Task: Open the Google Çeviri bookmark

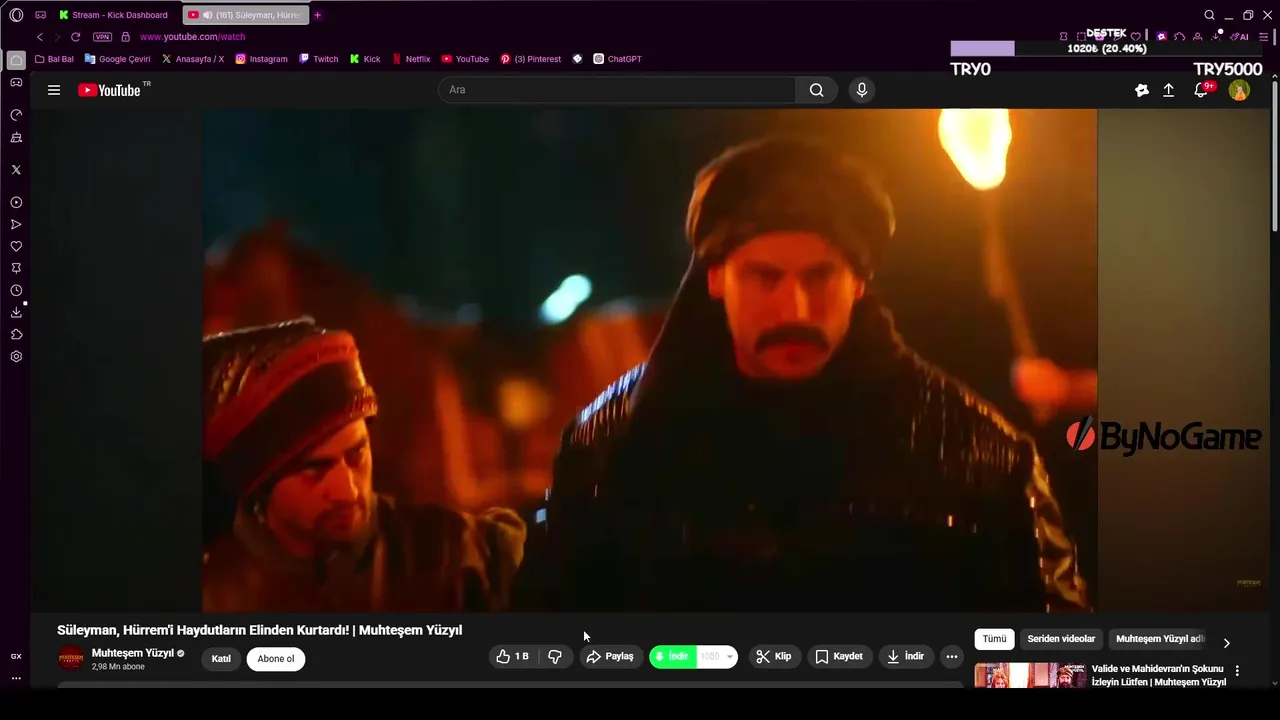Action: tap(117, 59)
